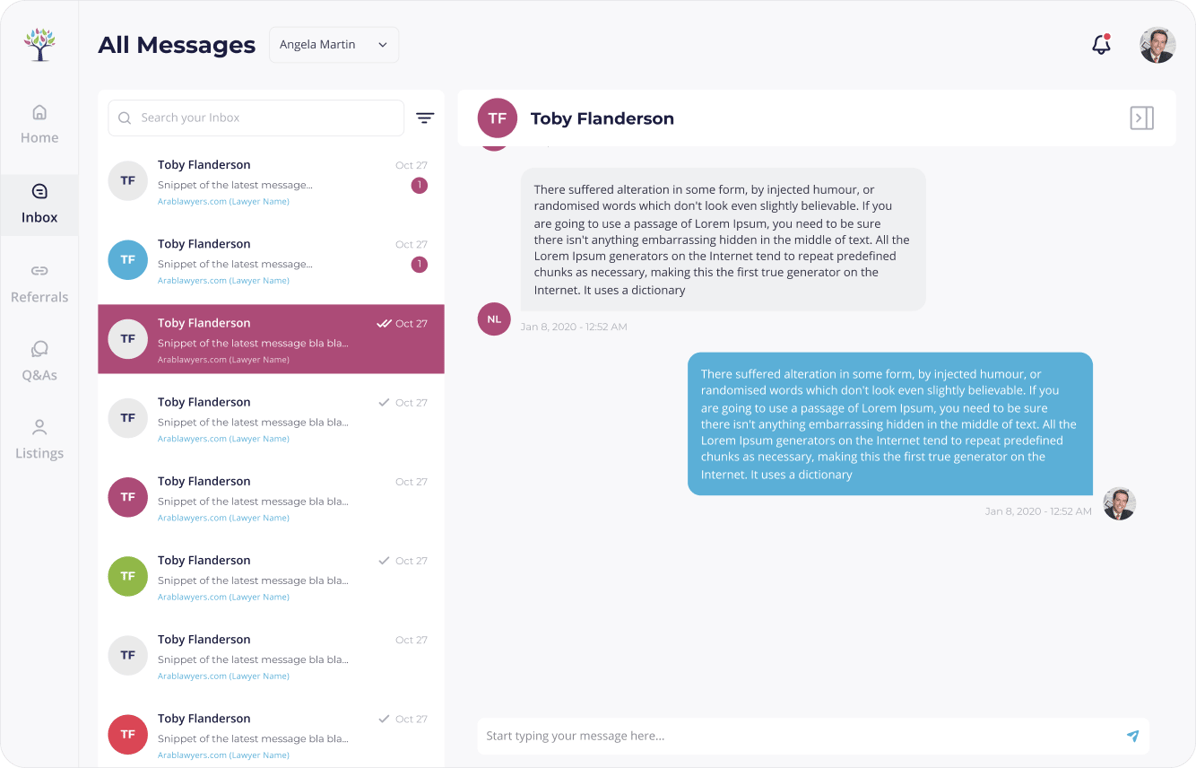Send message with paper plane icon

pos(1133,736)
